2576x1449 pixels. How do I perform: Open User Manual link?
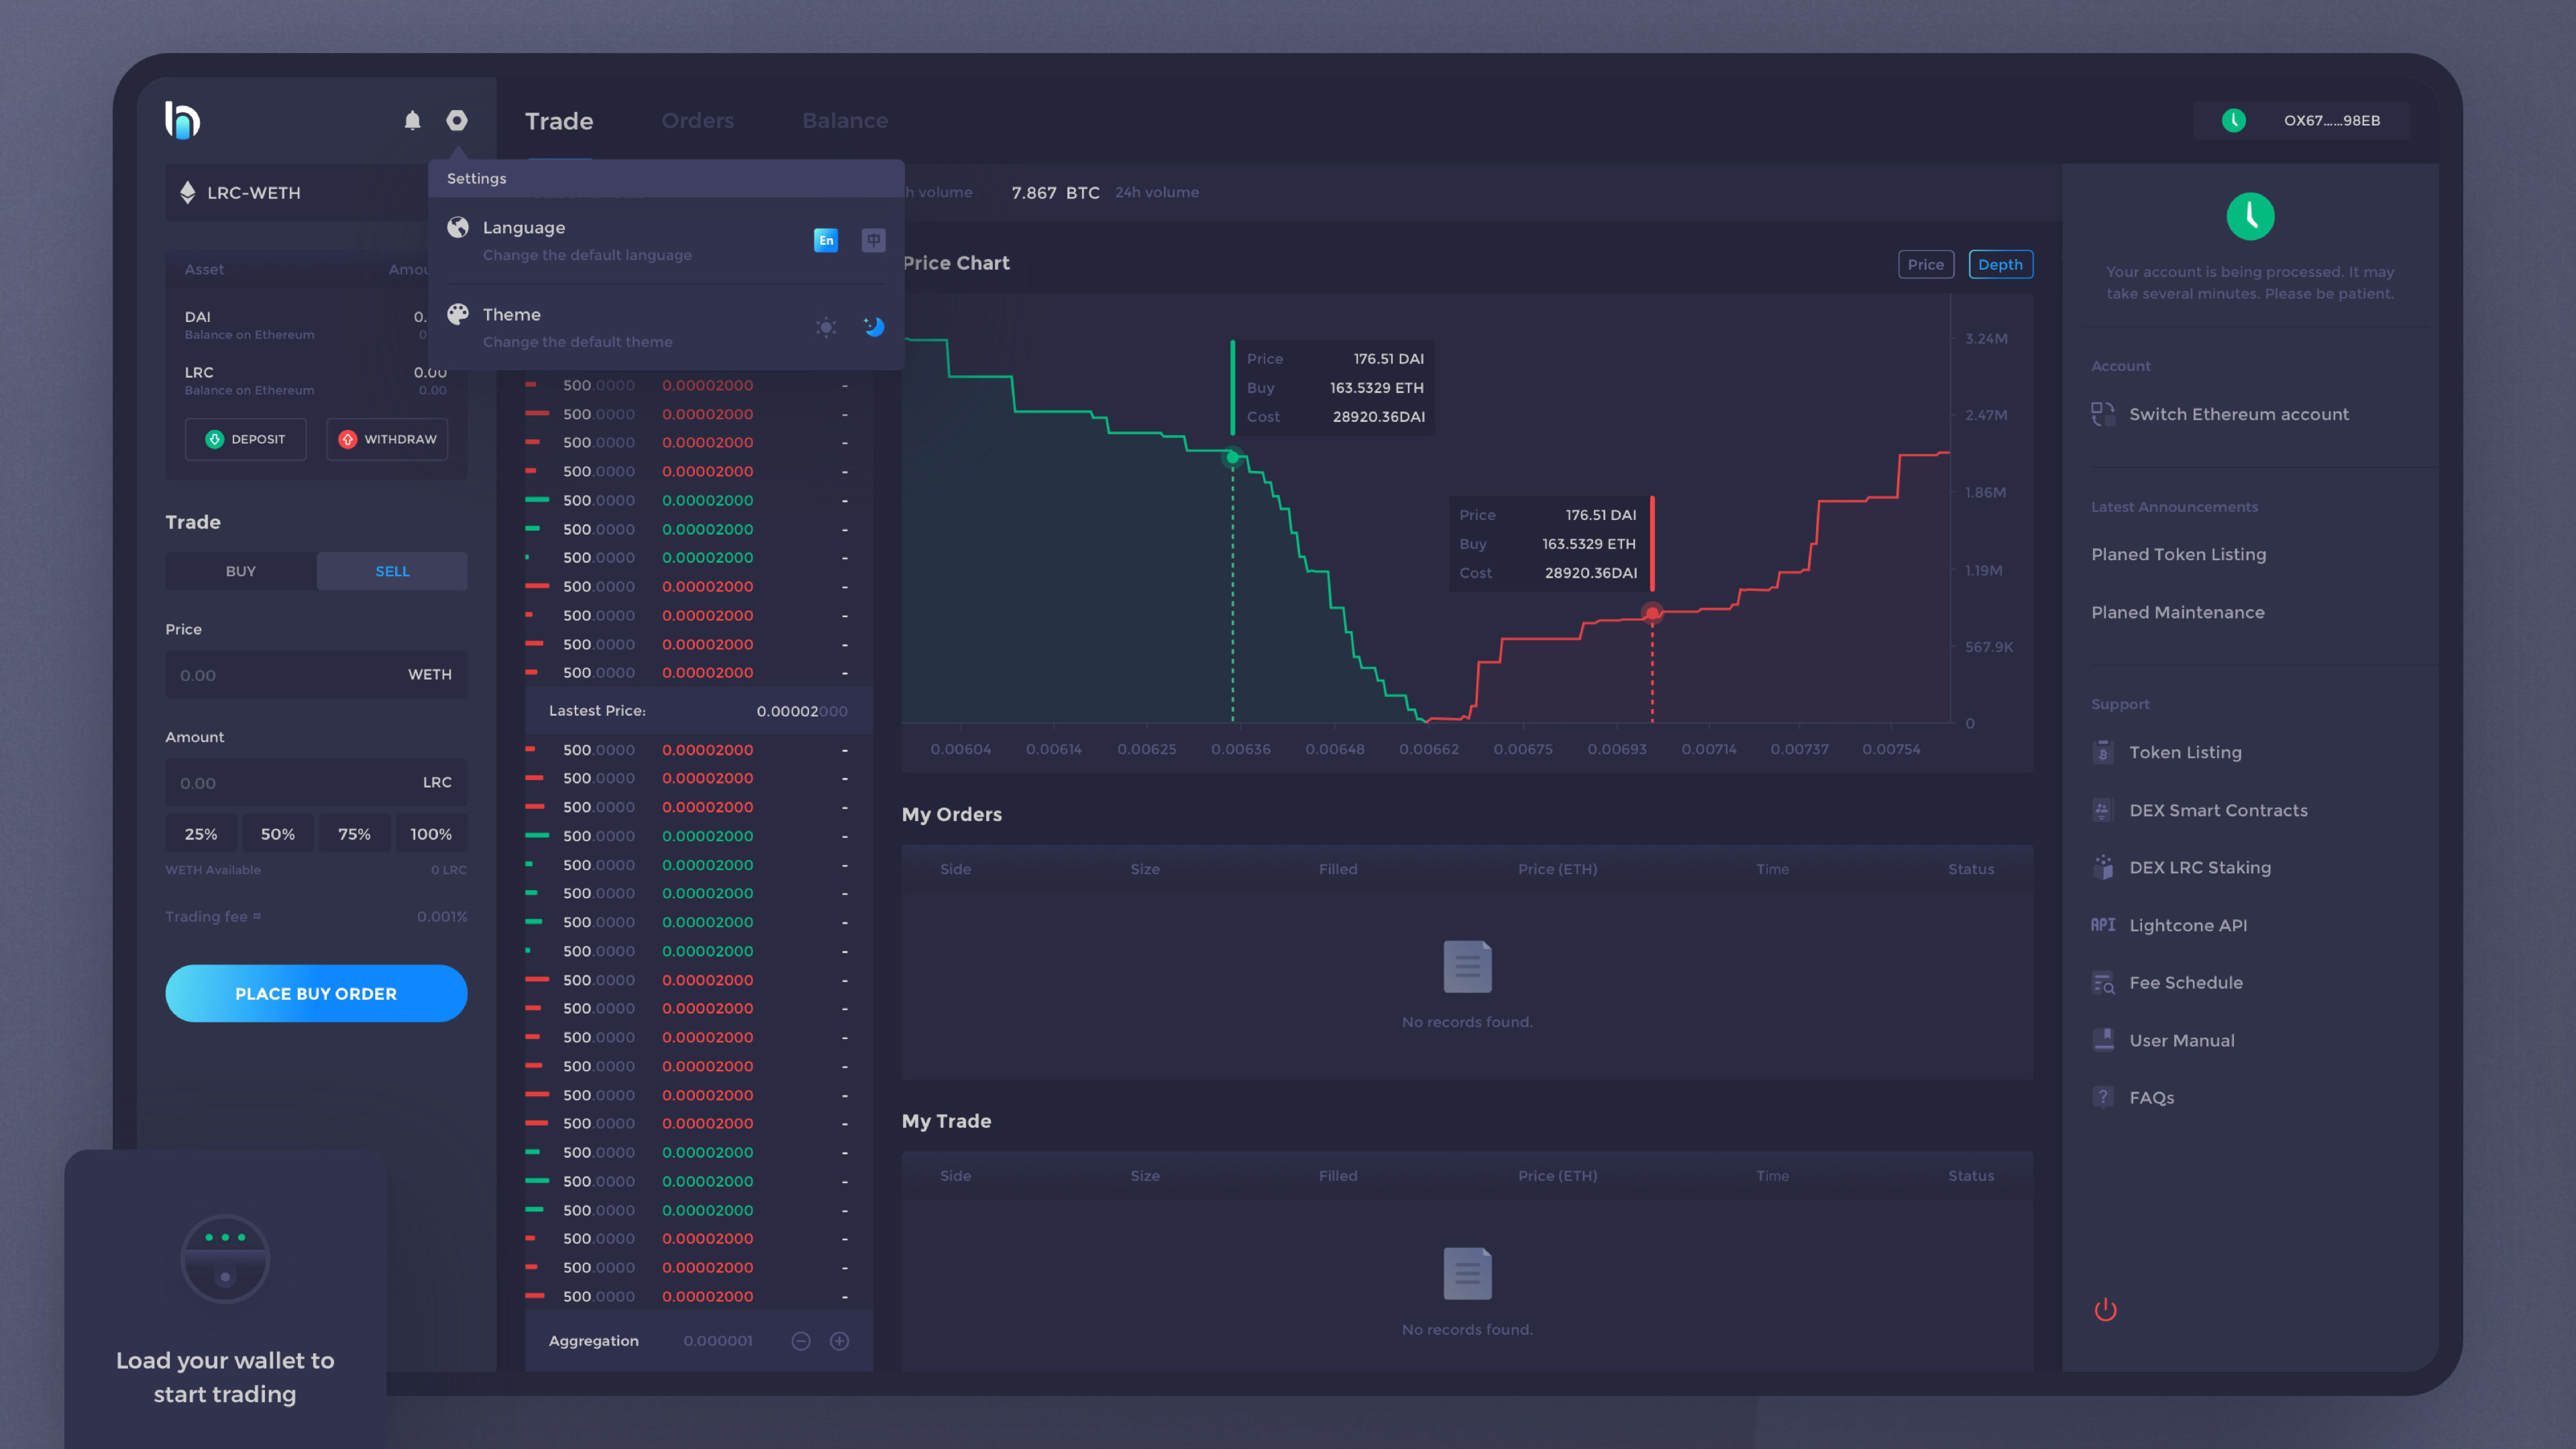[x=2182, y=1040]
